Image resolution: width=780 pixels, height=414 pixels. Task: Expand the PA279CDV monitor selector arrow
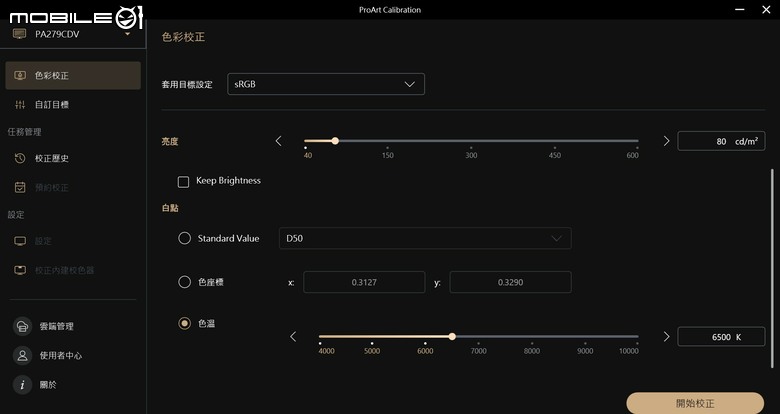[x=127, y=34]
